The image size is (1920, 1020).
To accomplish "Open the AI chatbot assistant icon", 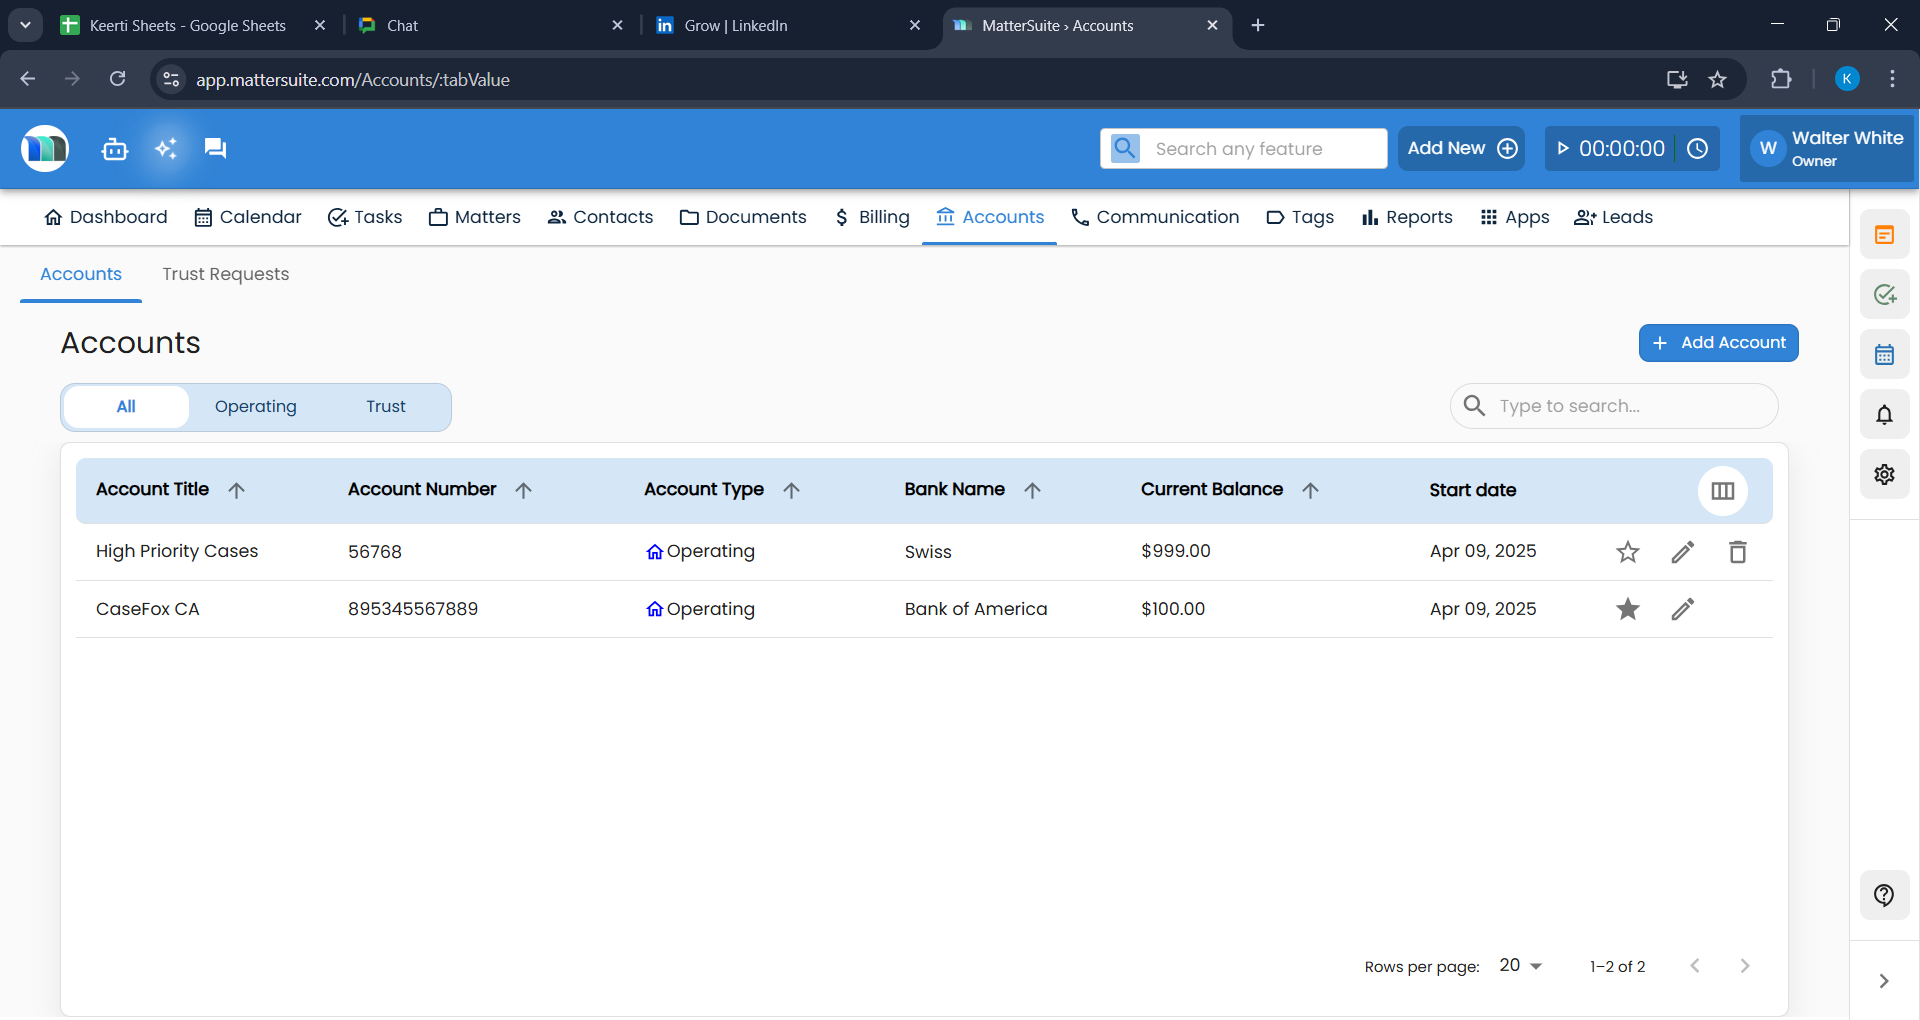I will pos(115,148).
